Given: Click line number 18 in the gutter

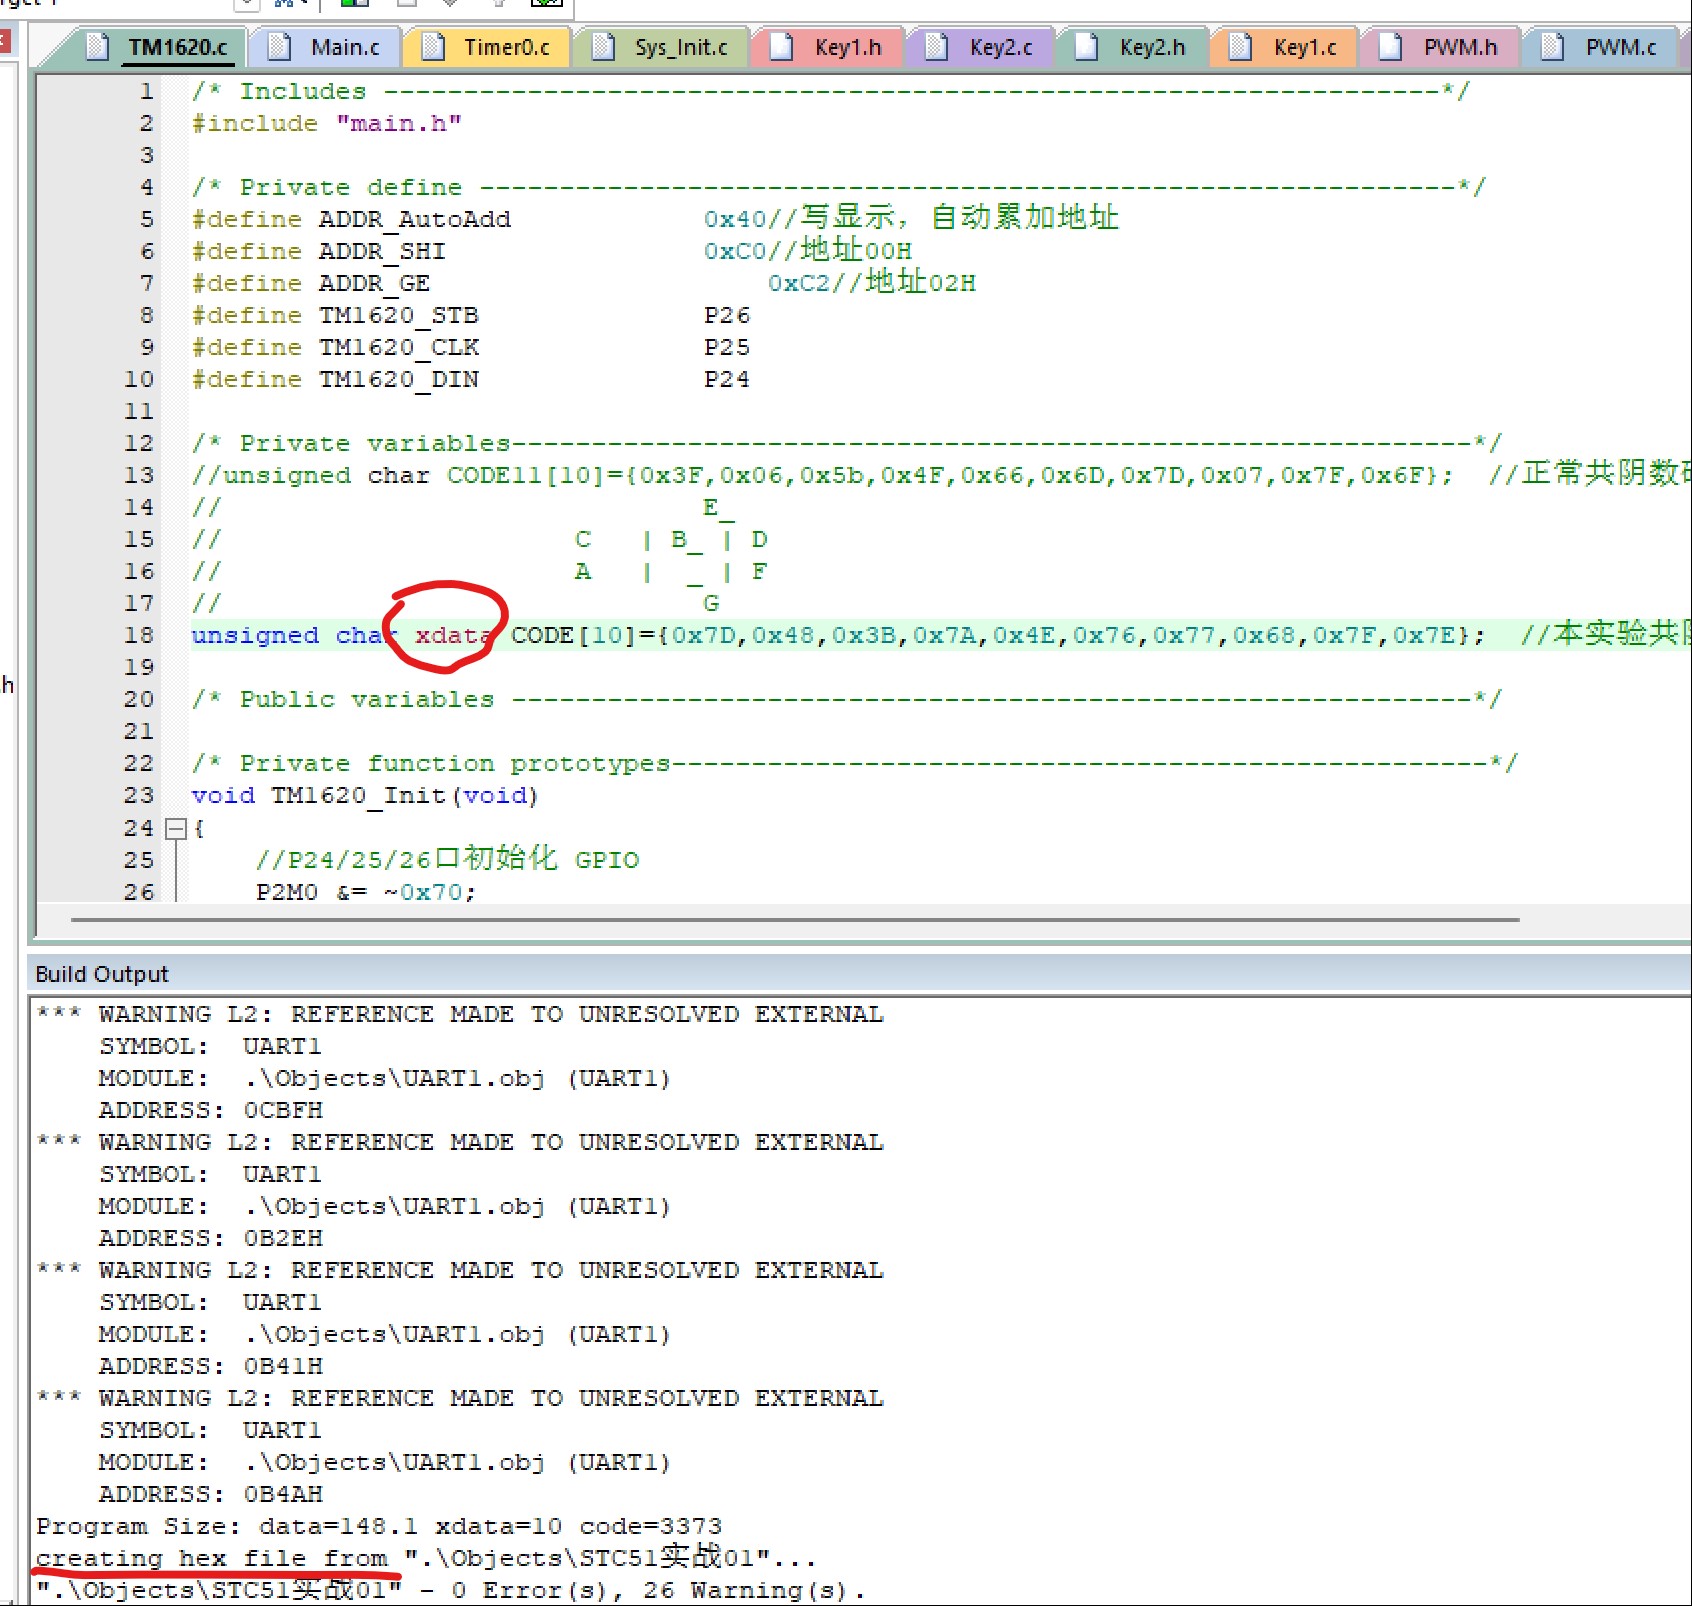Looking at the screenshot, I should 139,635.
